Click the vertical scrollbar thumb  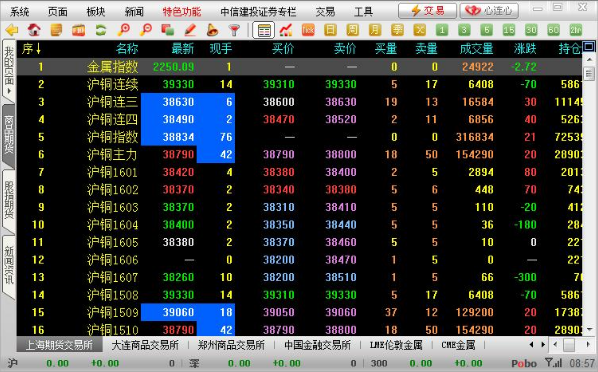point(589,73)
